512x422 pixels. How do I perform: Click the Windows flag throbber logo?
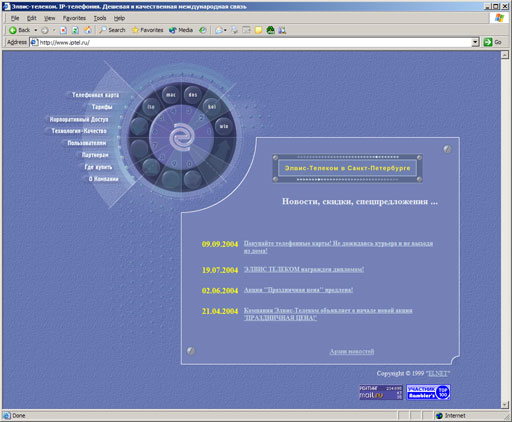(x=499, y=18)
